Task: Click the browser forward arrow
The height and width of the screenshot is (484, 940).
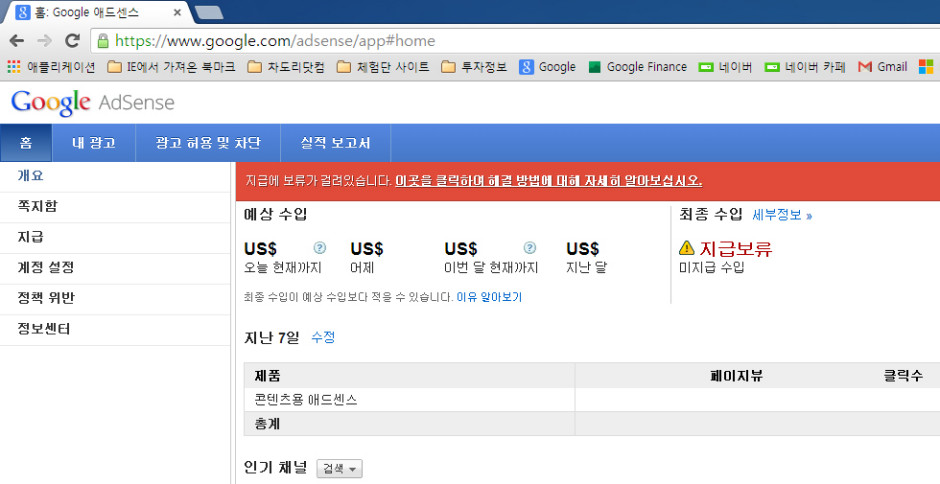Action: pyautogui.click(x=44, y=41)
